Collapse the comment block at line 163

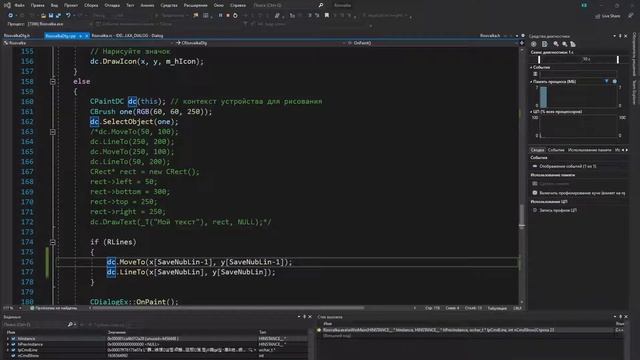[x=53, y=132]
